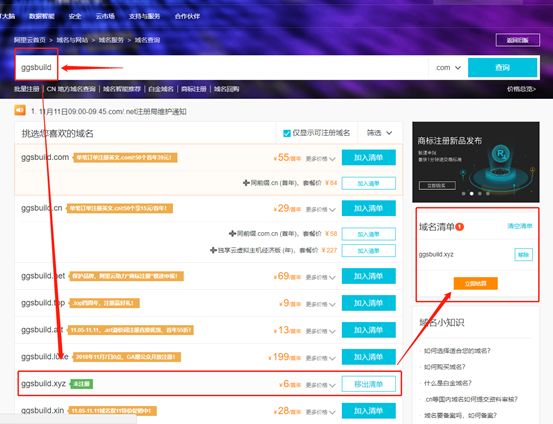The image size is (553, 424).
Task: Expand more prices for ggsbuild.cn
Action: 320,210
